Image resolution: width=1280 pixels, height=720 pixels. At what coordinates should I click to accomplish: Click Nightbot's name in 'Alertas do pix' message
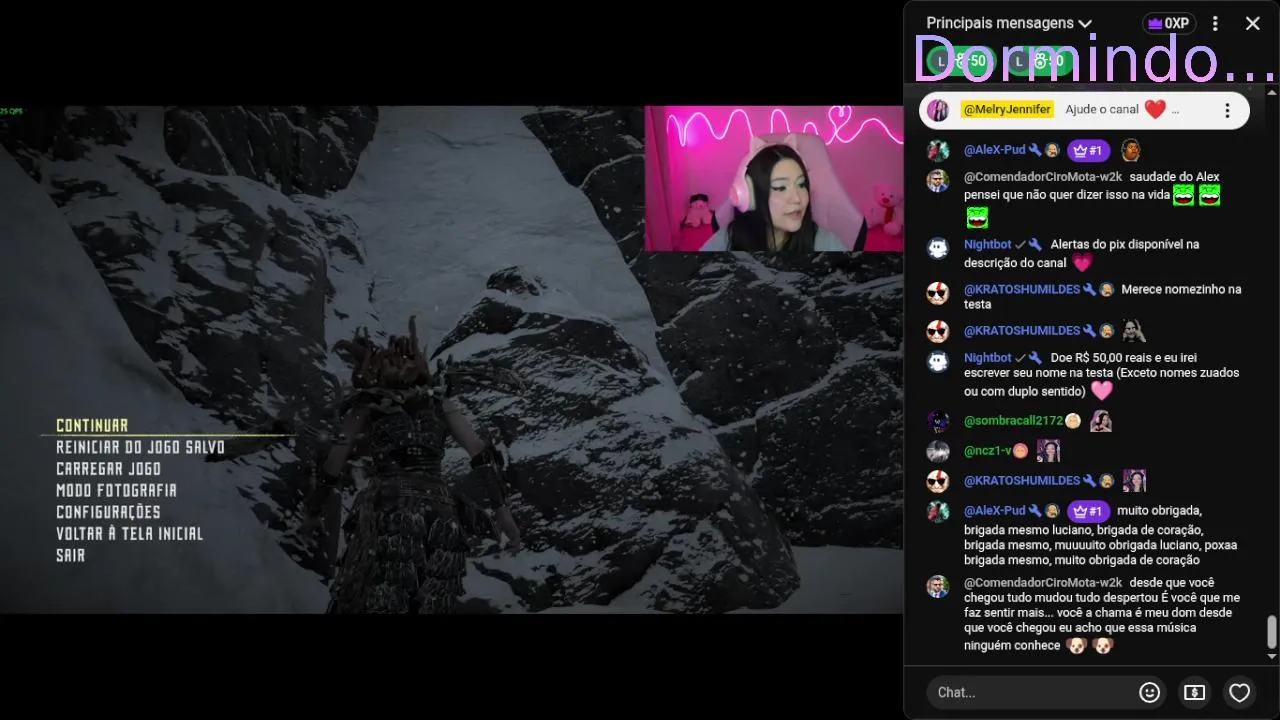click(988, 244)
